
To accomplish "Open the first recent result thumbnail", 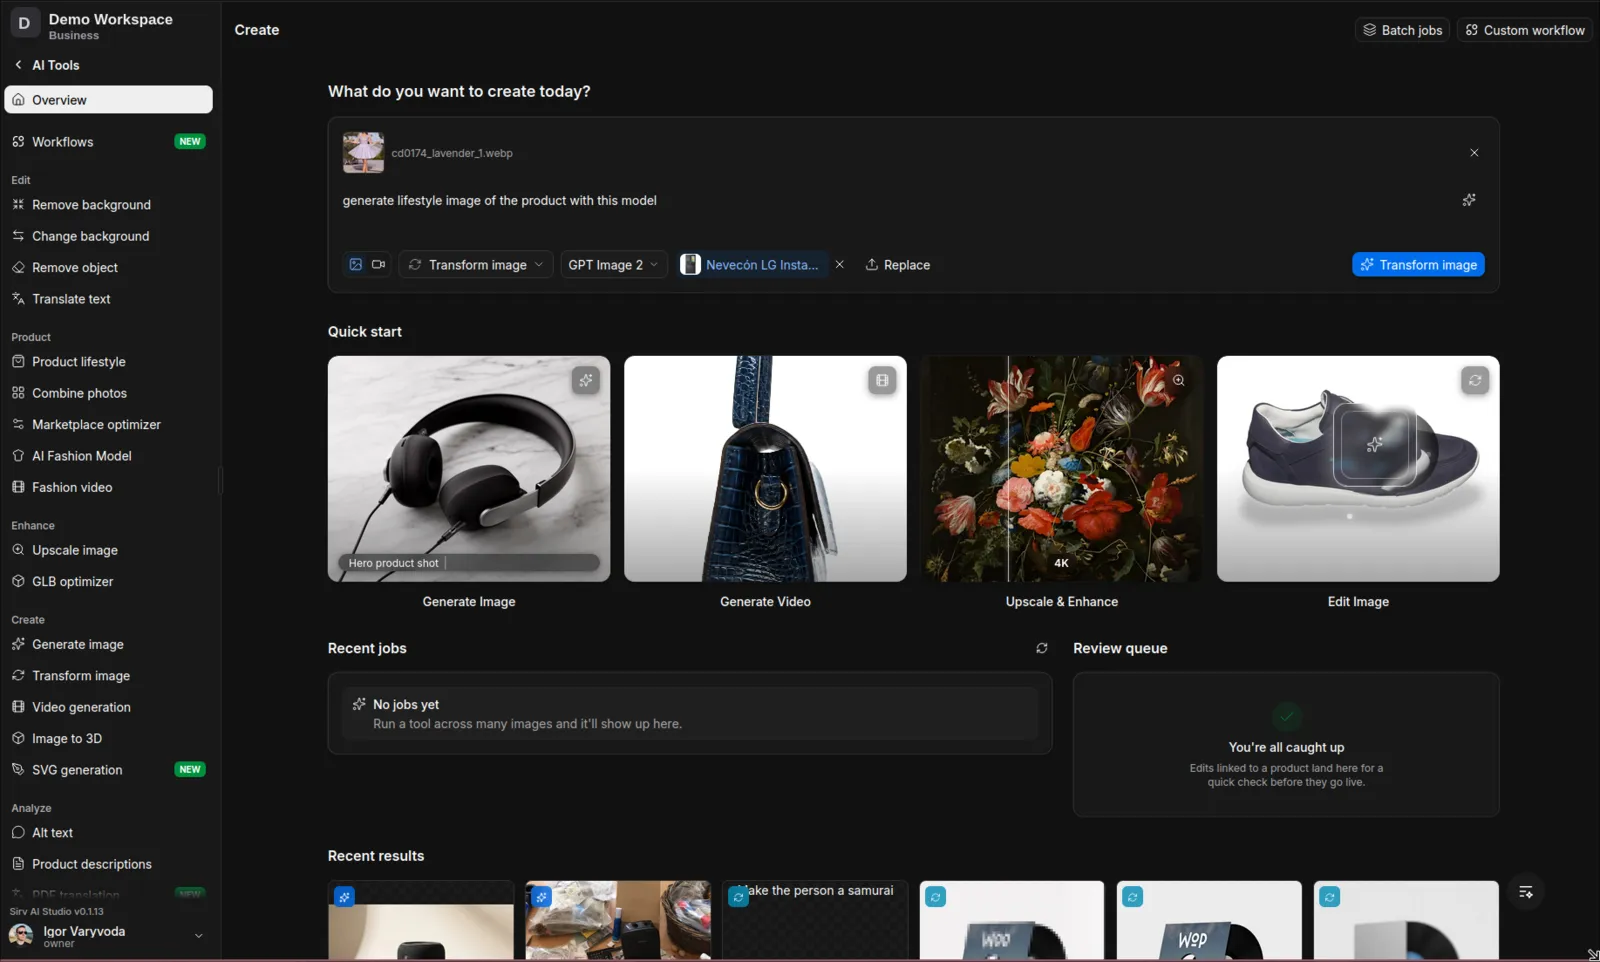I will point(421,920).
